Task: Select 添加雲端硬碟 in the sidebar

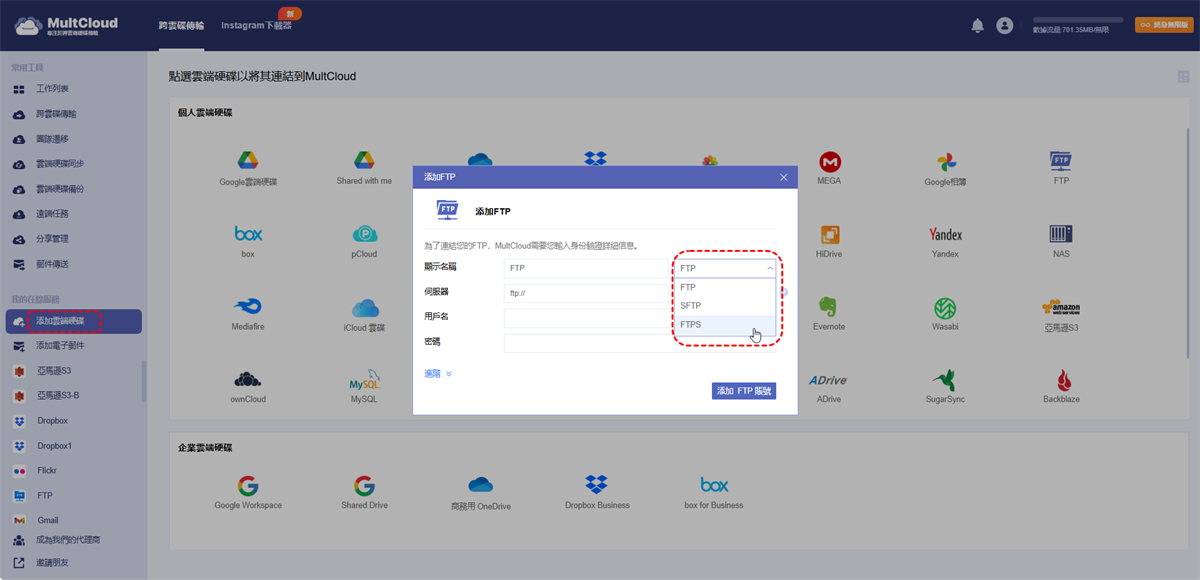Action: 73,321
